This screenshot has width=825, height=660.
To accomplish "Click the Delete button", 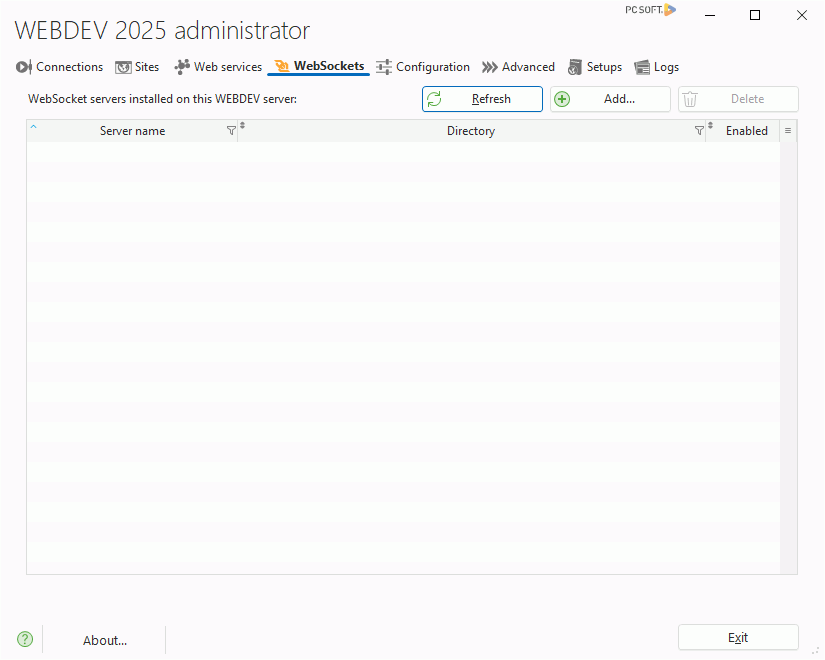I will [x=738, y=99].
